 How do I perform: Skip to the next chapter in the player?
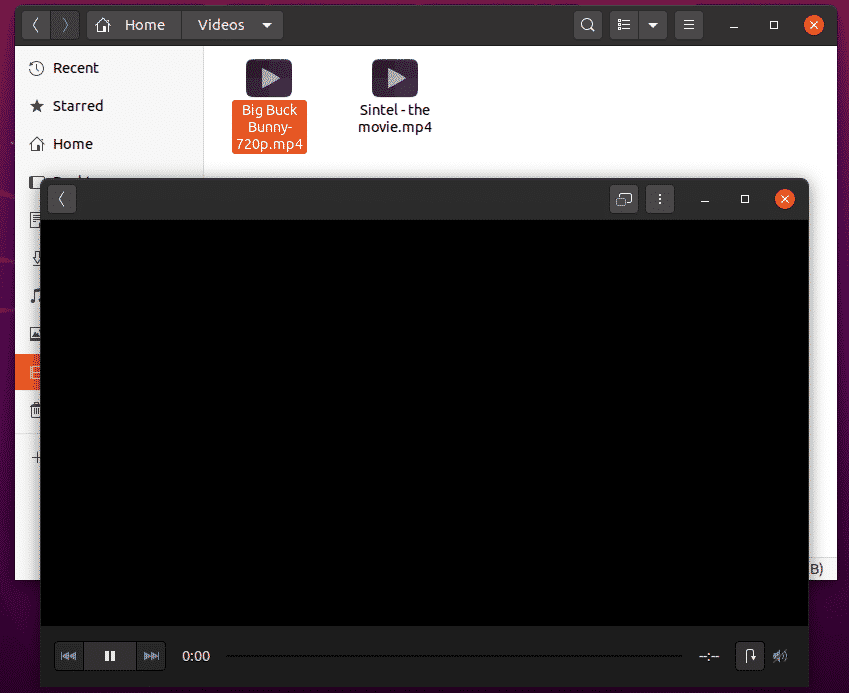tap(151, 656)
